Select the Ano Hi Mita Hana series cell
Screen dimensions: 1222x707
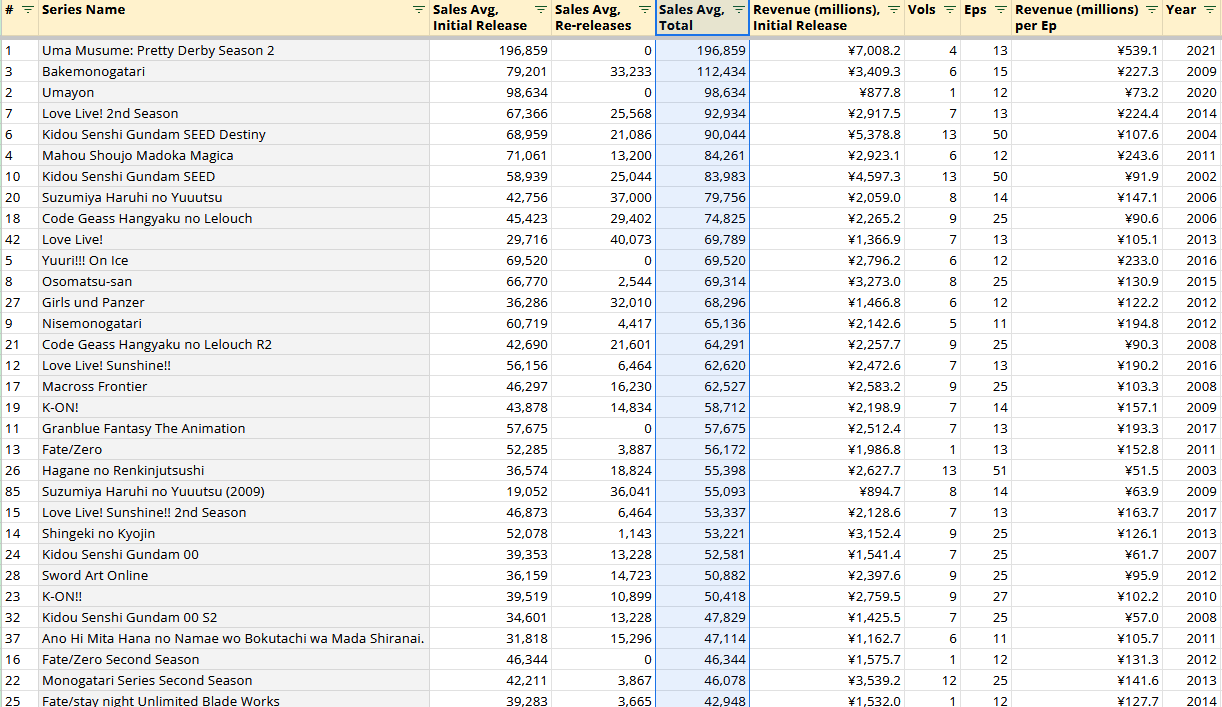[x=234, y=638]
